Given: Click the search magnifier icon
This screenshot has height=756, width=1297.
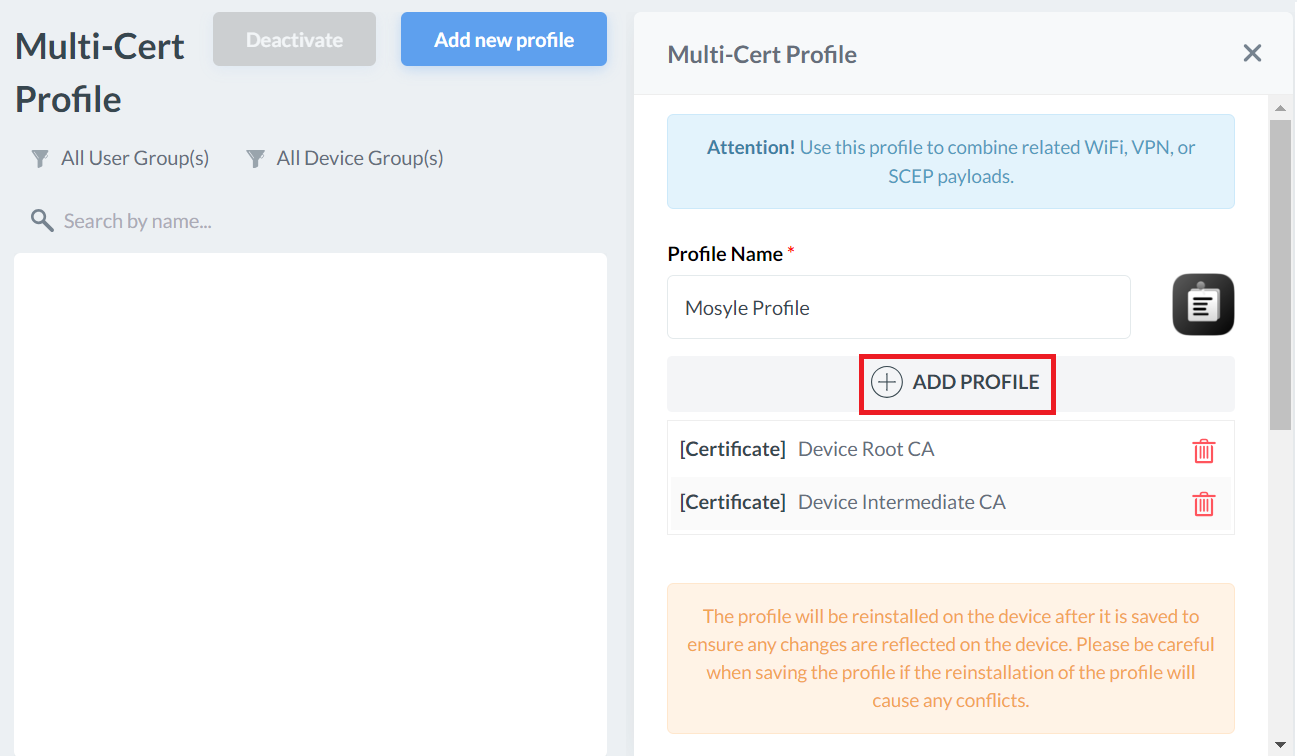Looking at the screenshot, I should coord(41,221).
